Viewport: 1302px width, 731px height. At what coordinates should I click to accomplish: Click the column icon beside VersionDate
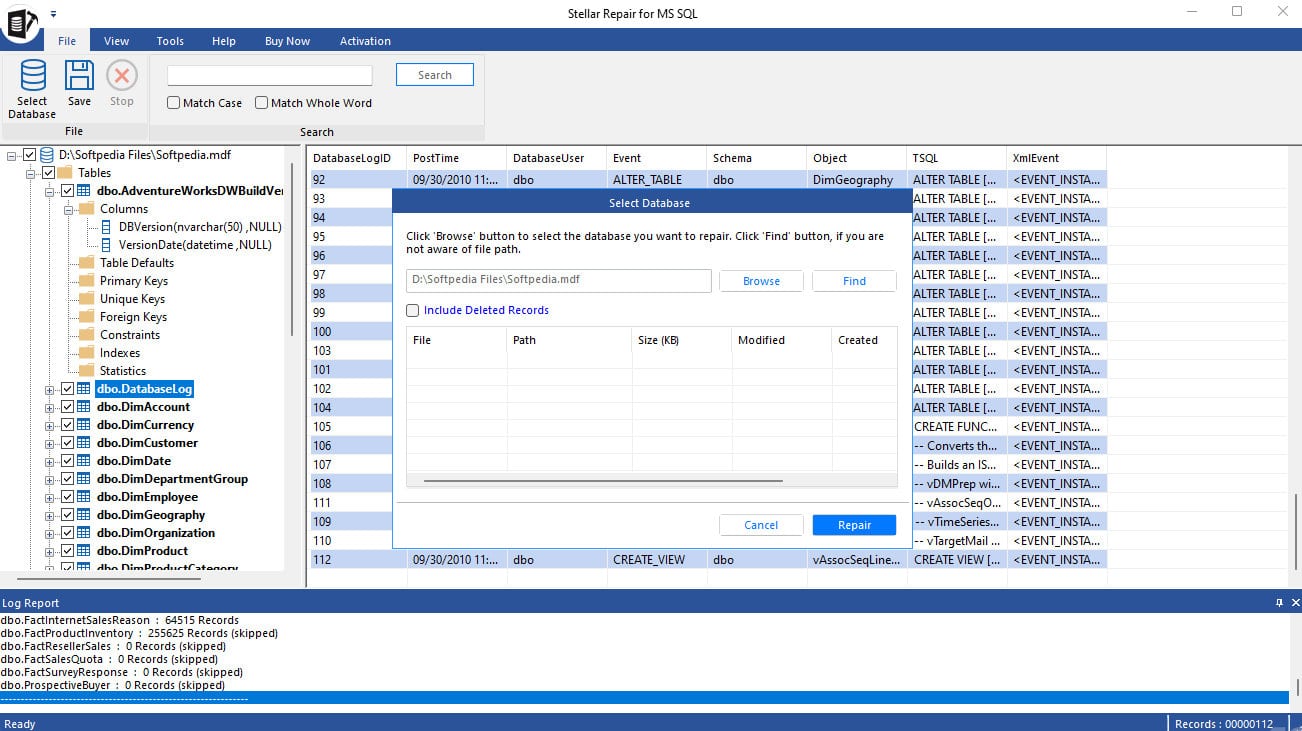click(x=108, y=245)
